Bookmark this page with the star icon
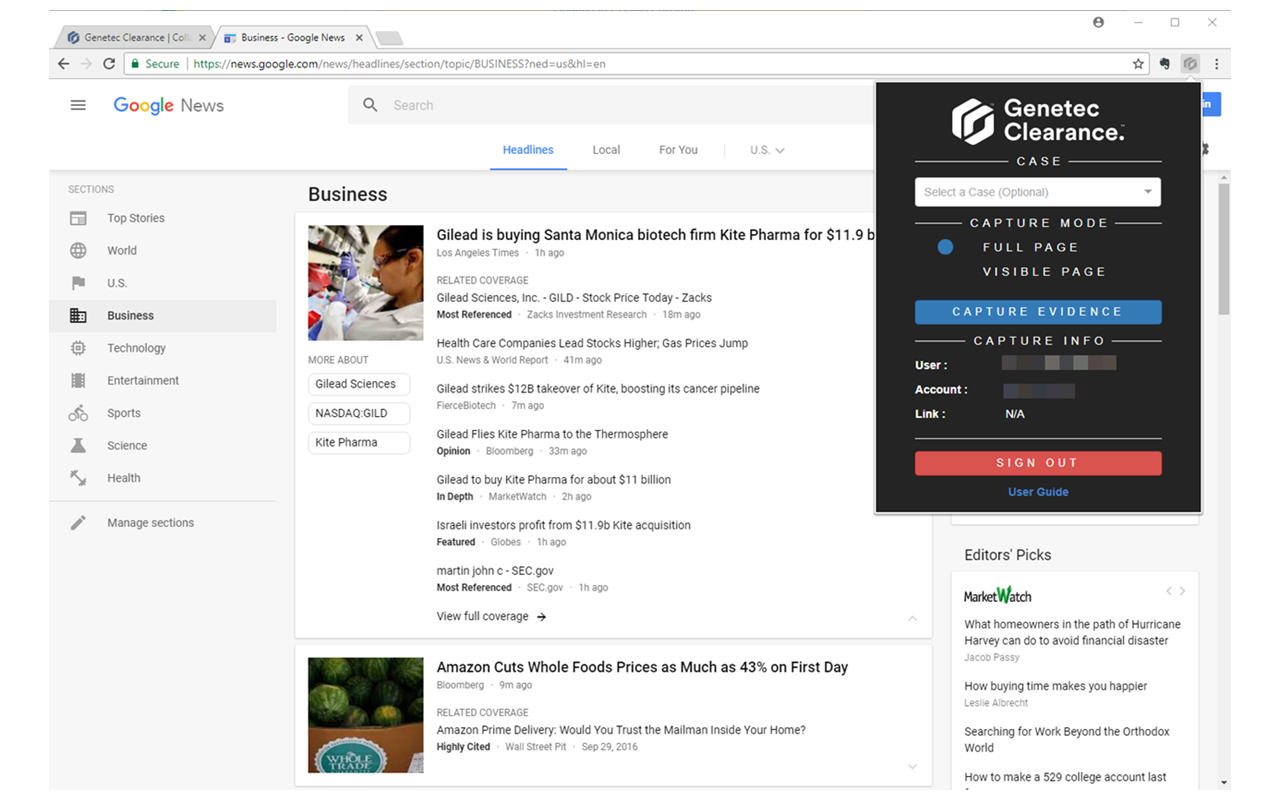The width and height of the screenshot is (1280, 800). pos(1138,63)
